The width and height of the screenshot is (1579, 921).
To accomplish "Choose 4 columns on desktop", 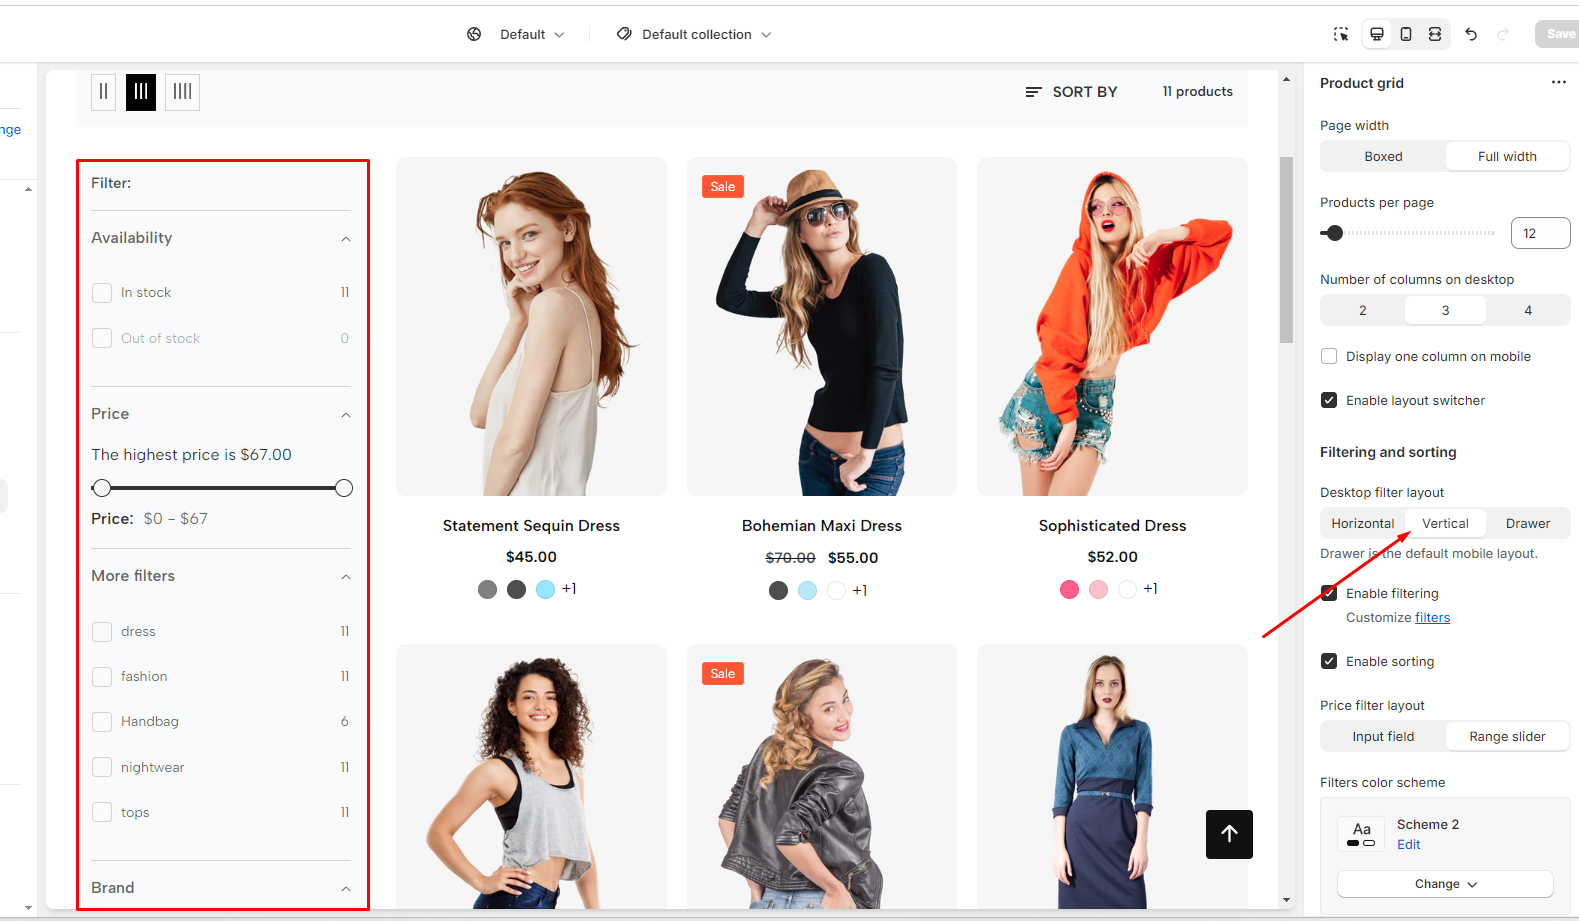I will coord(1528,310).
